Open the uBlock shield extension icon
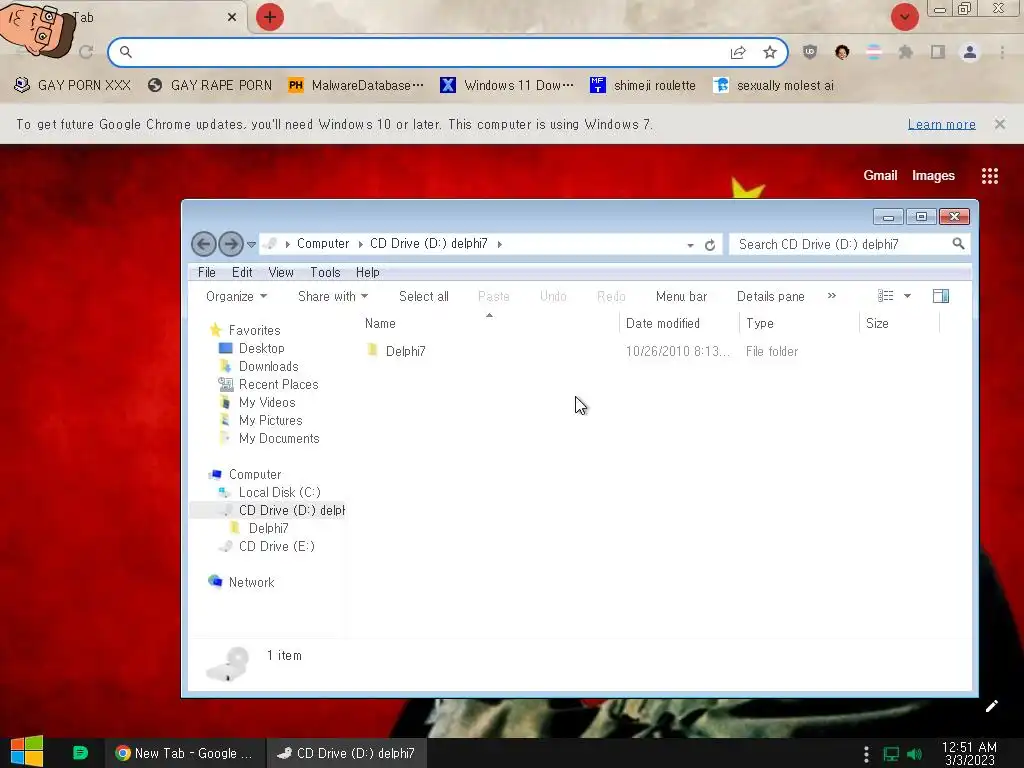The image size is (1024, 768). click(x=810, y=52)
